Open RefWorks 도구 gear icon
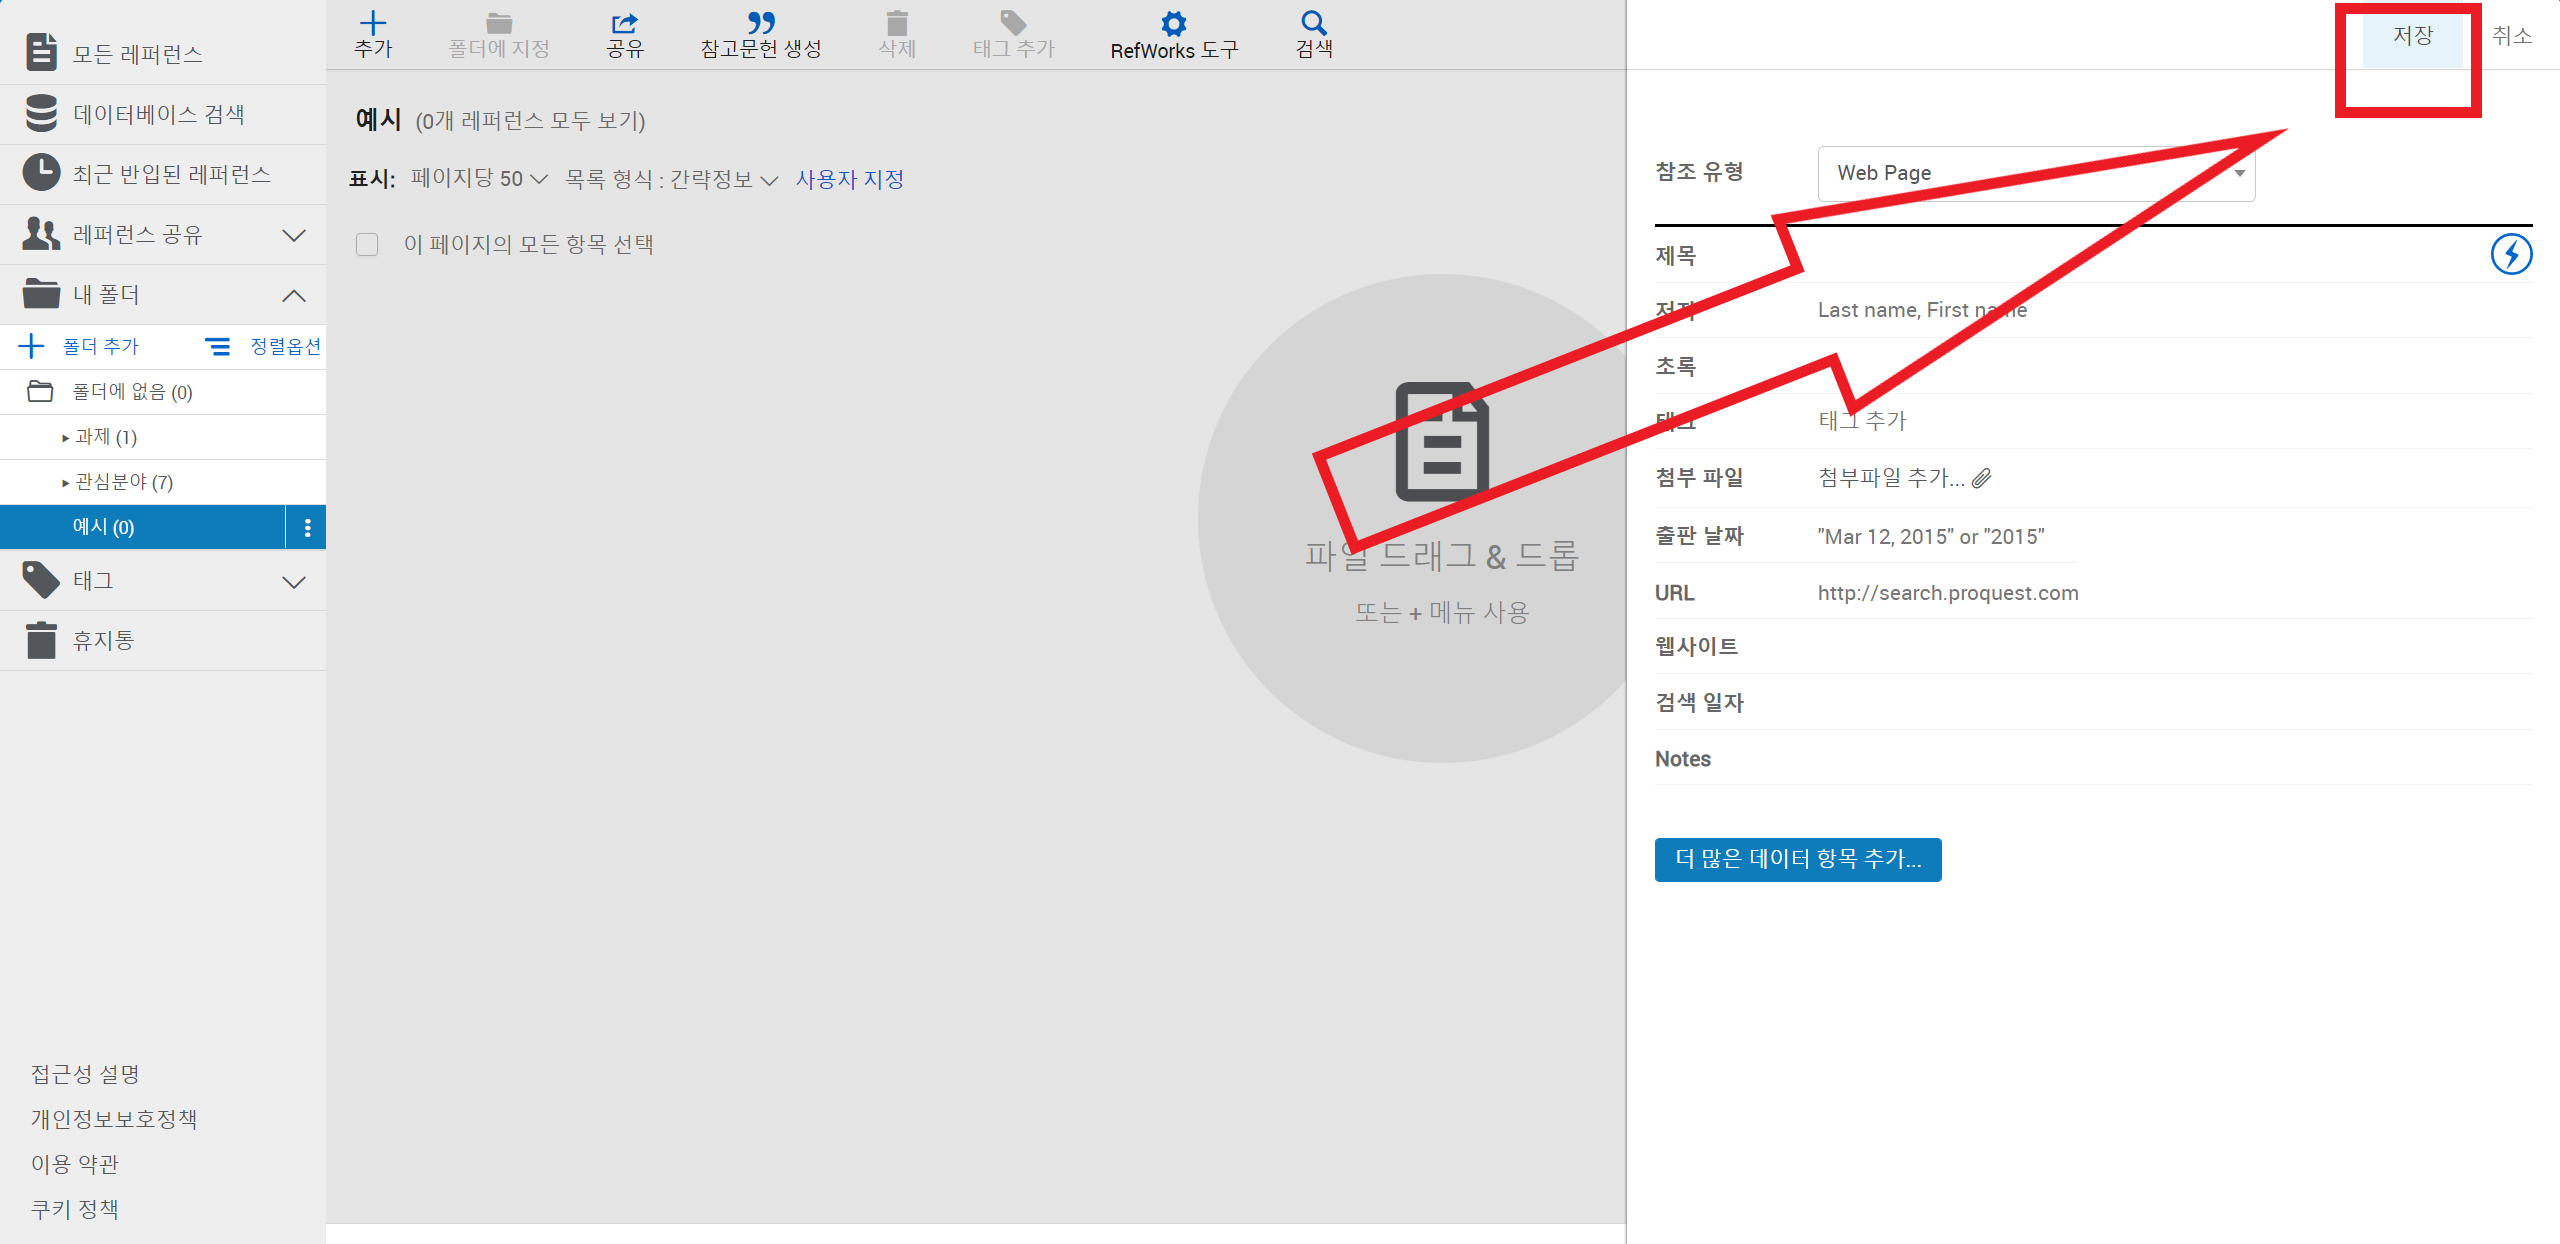Image resolution: width=2560 pixels, height=1244 pixels. 1173,24
